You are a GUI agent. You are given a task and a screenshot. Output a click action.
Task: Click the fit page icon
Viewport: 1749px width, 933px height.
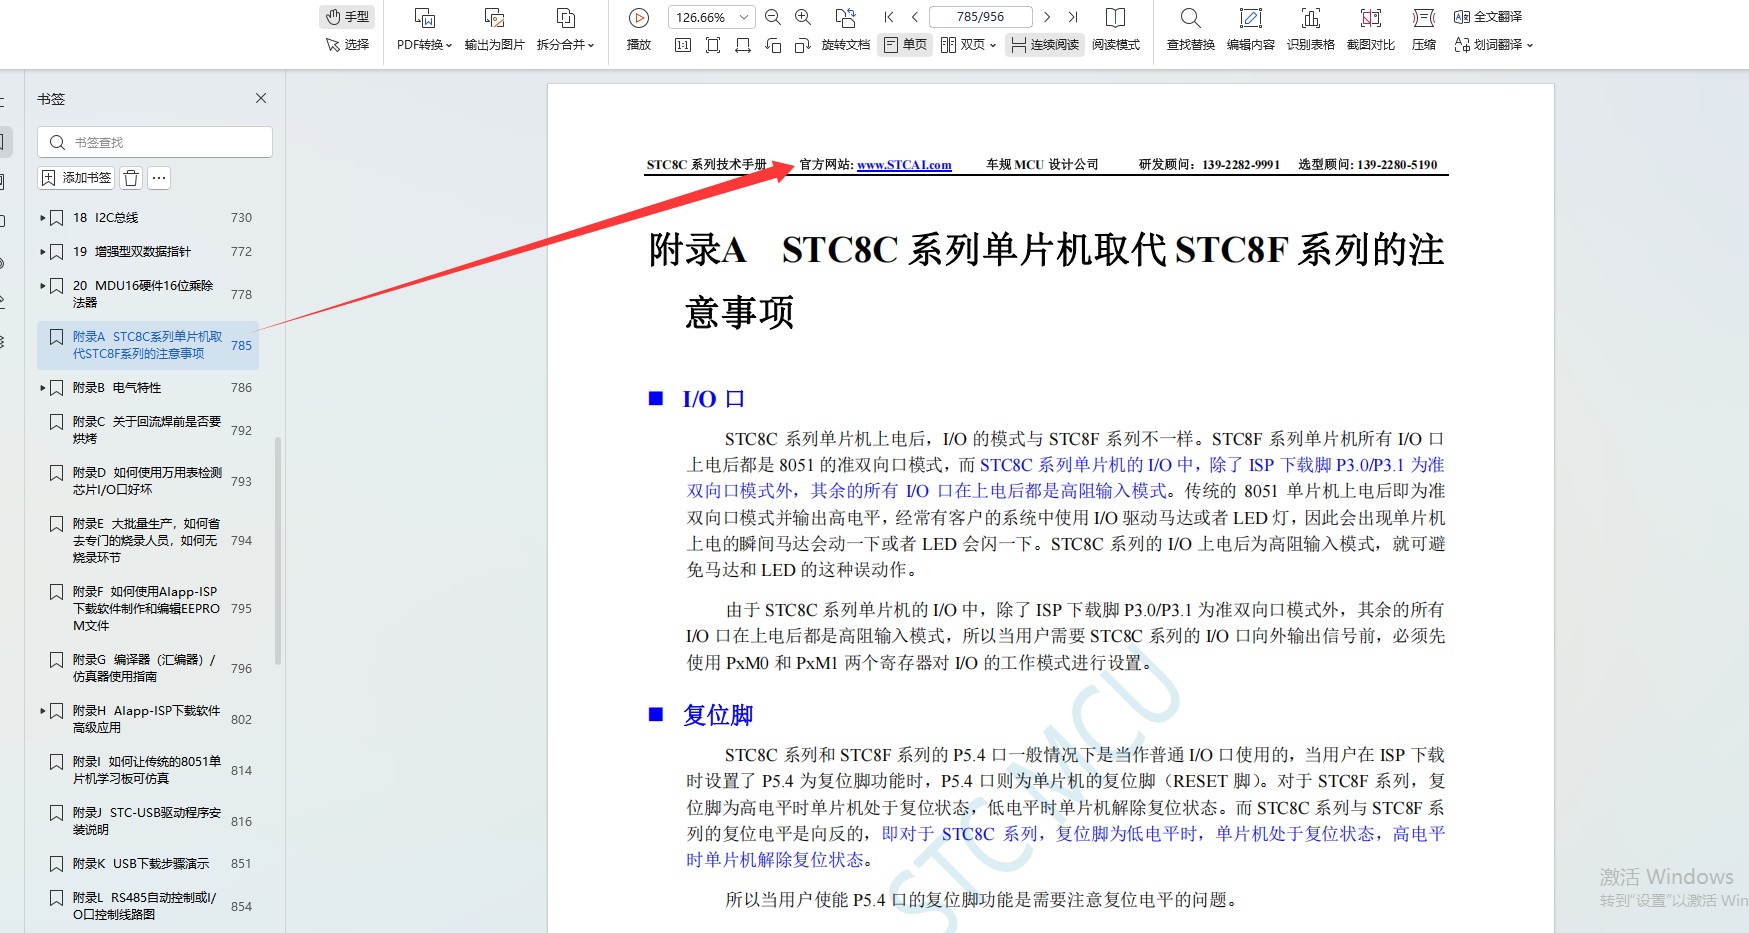tap(713, 45)
